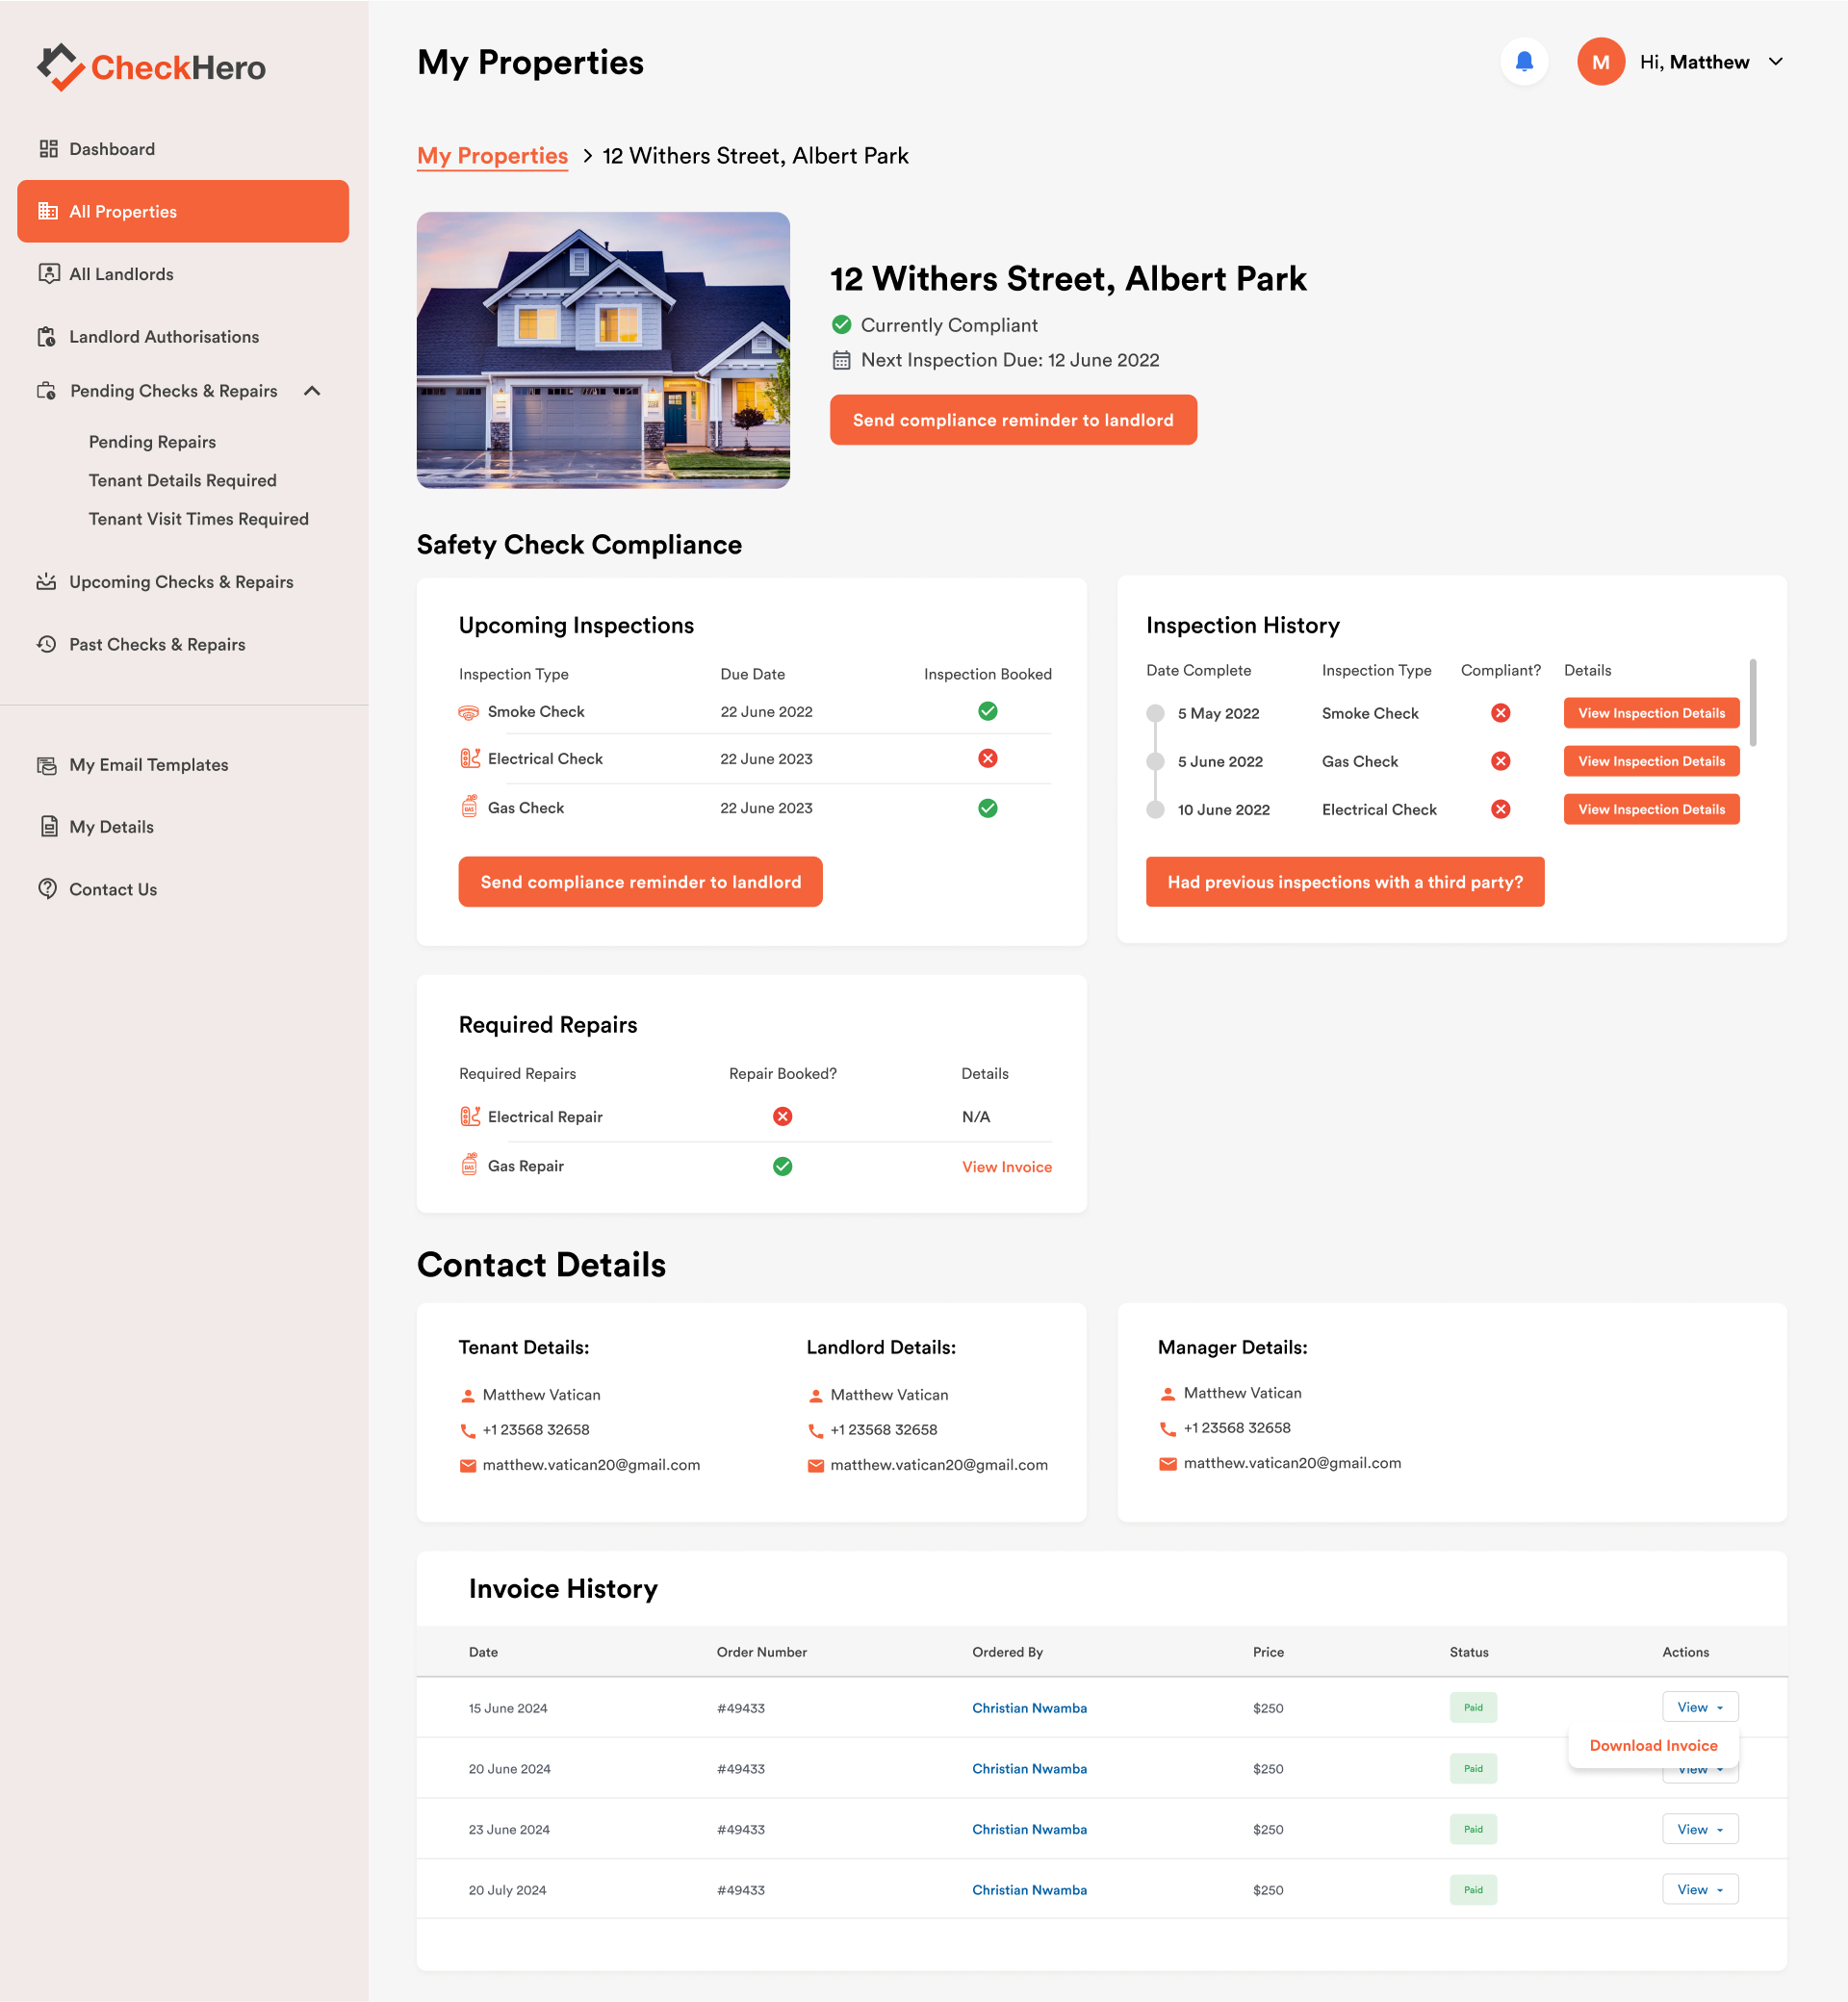Toggle booking status for Electrical Check inspection

pyautogui.click(x=987, y=758)
